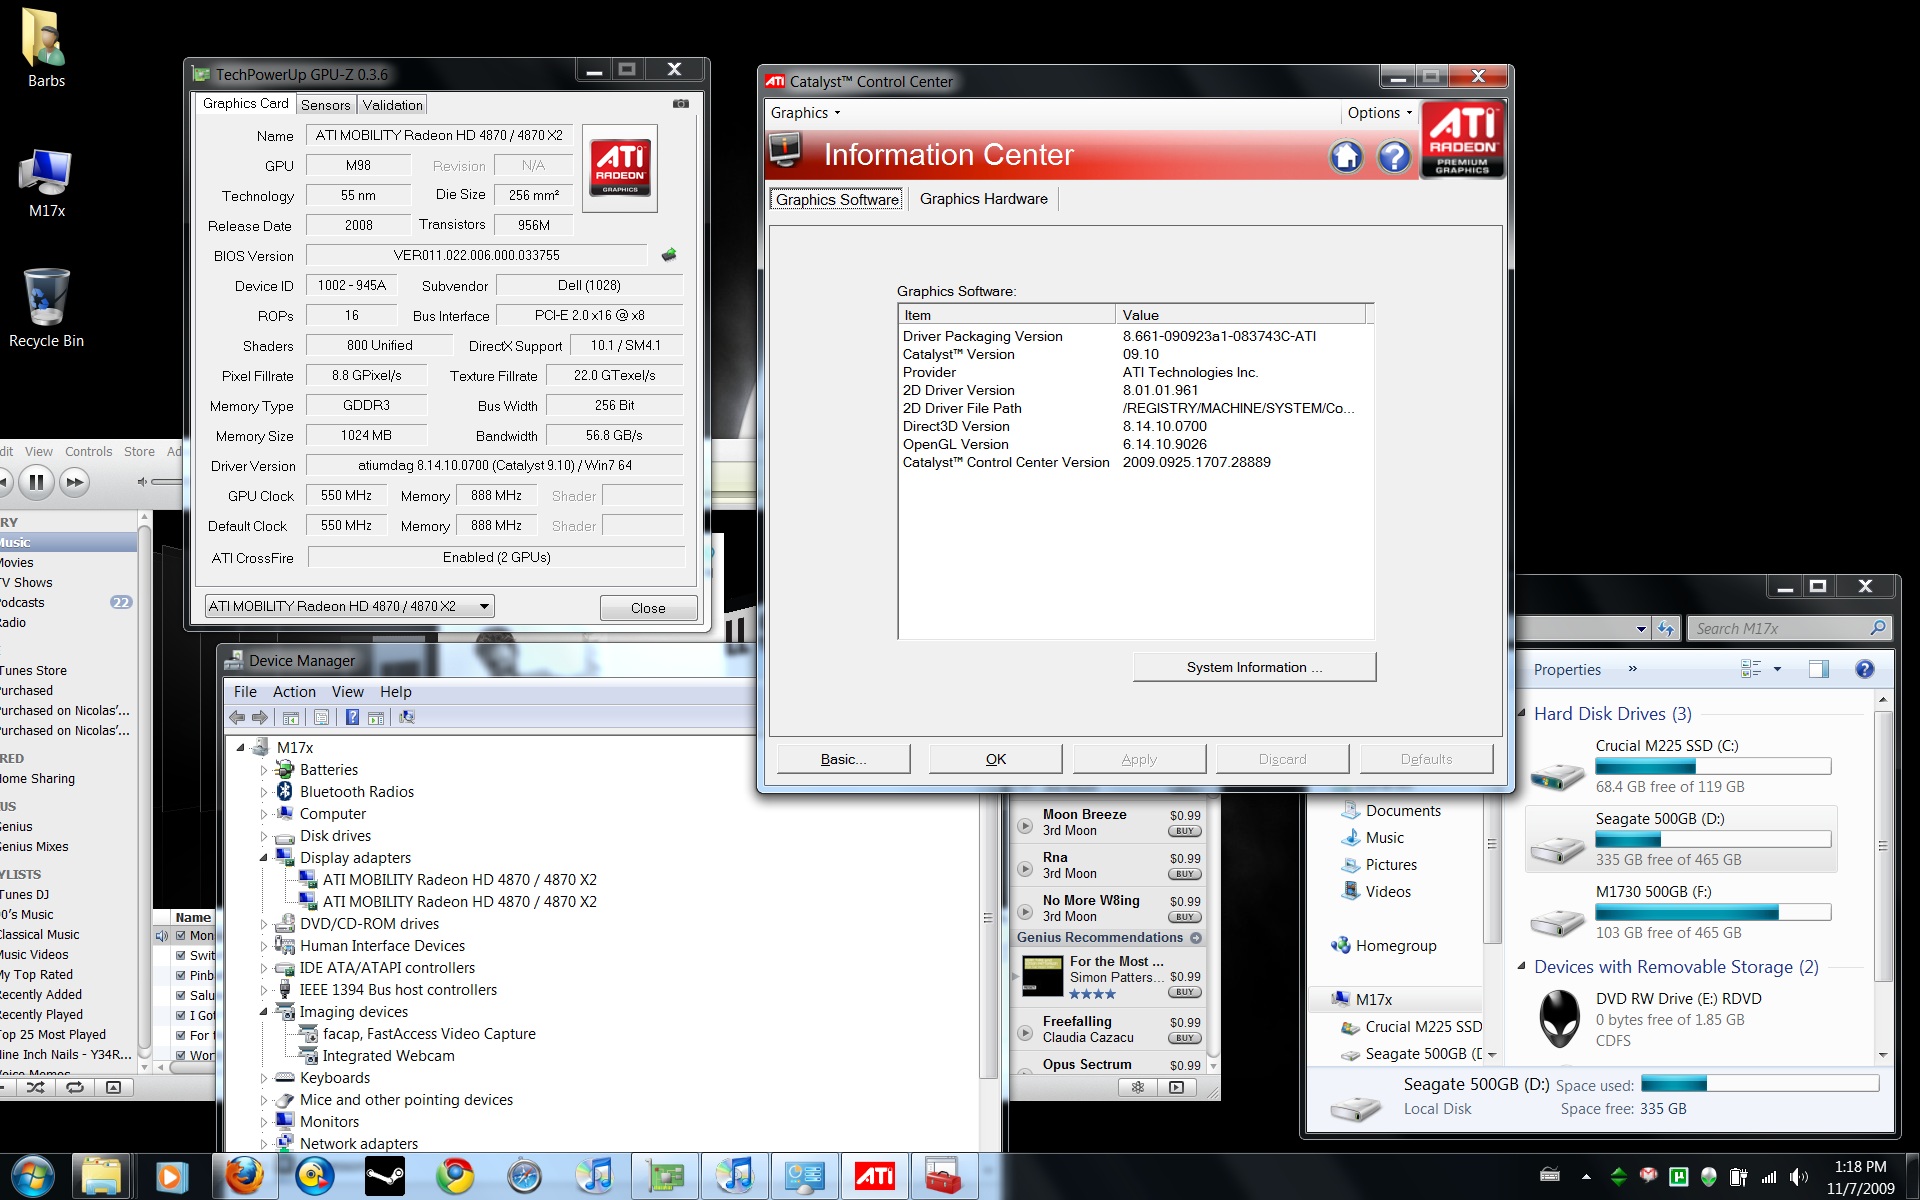Click Crucial M225 SSD (C:) usage bar
Screen dimensions: 1920x1200
pos(1713,767)
